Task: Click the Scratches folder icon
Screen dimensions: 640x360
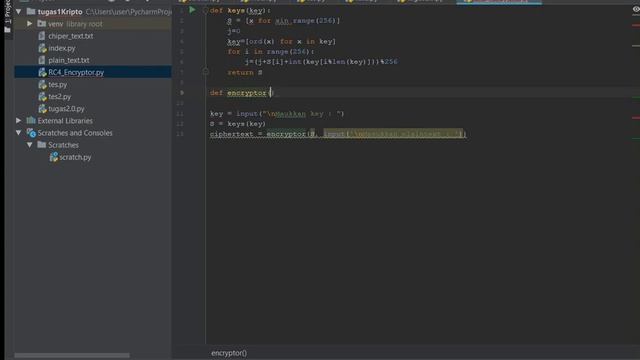Action: click(x=42, y=145)
